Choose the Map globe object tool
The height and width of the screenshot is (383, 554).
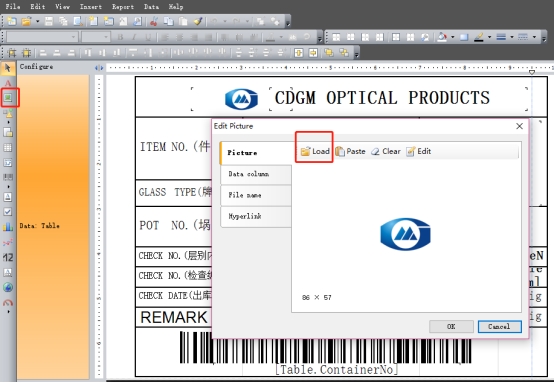(x=8, y=287)
